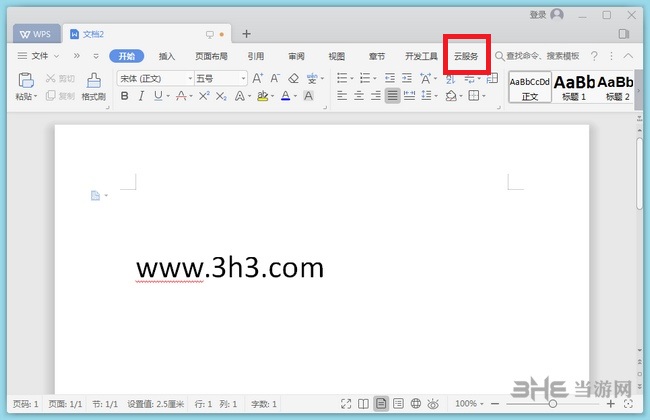This screenshot has height=420, width=650.
Task: Increase paragraph indent
Action: (x=407, y=78)
